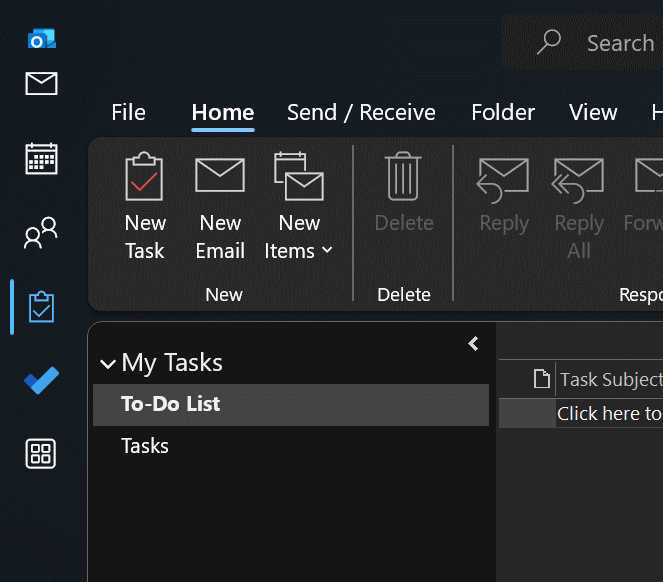Minimize the folder pane with arrow
This screenshot has width=663, height=582.
point(473,343)
